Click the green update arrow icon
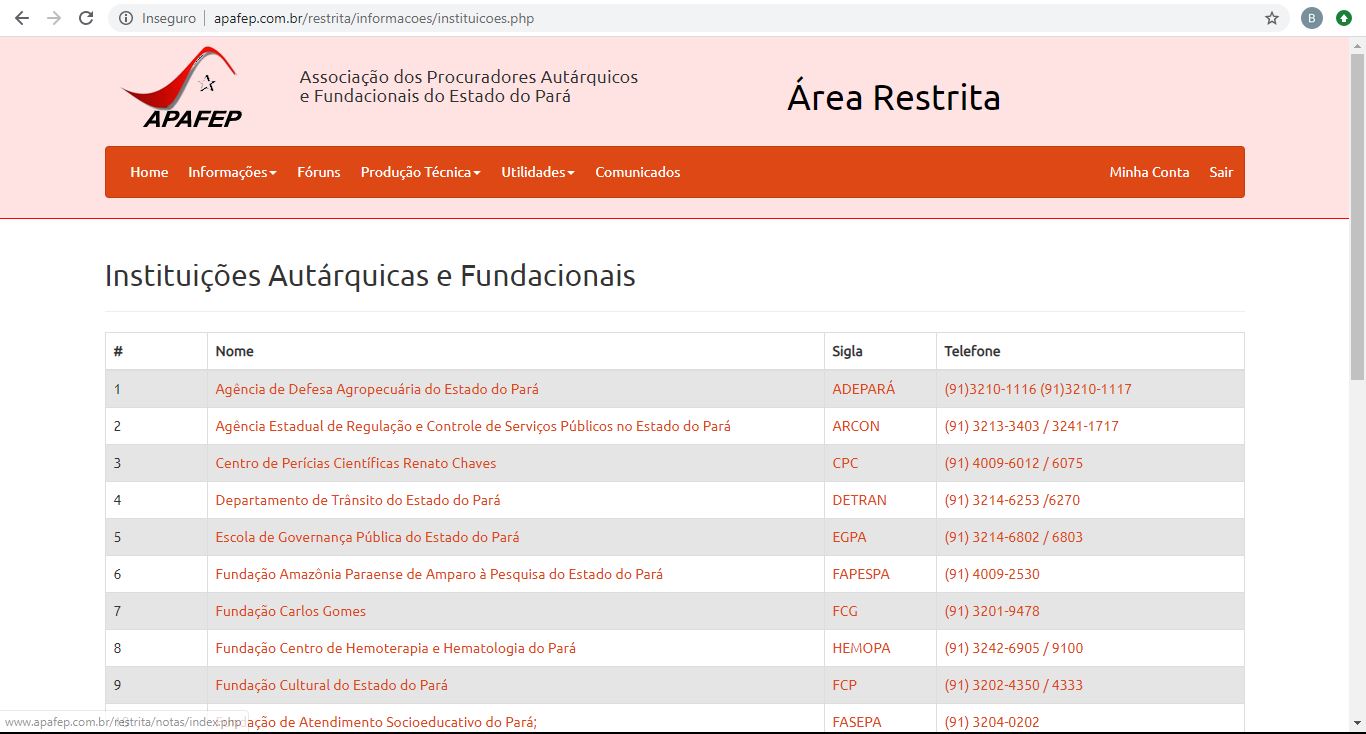This screenshot has width=1366, height=734. (x=1344, y=18)
